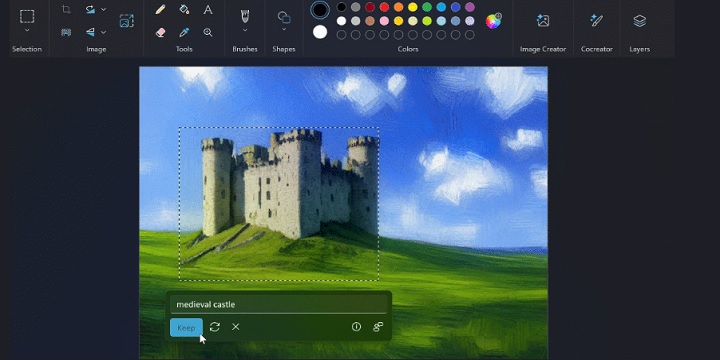Image resolution: width=720 pixels, height=360 pixels.
Task: Click the Flip image icon
Action: 90,32
